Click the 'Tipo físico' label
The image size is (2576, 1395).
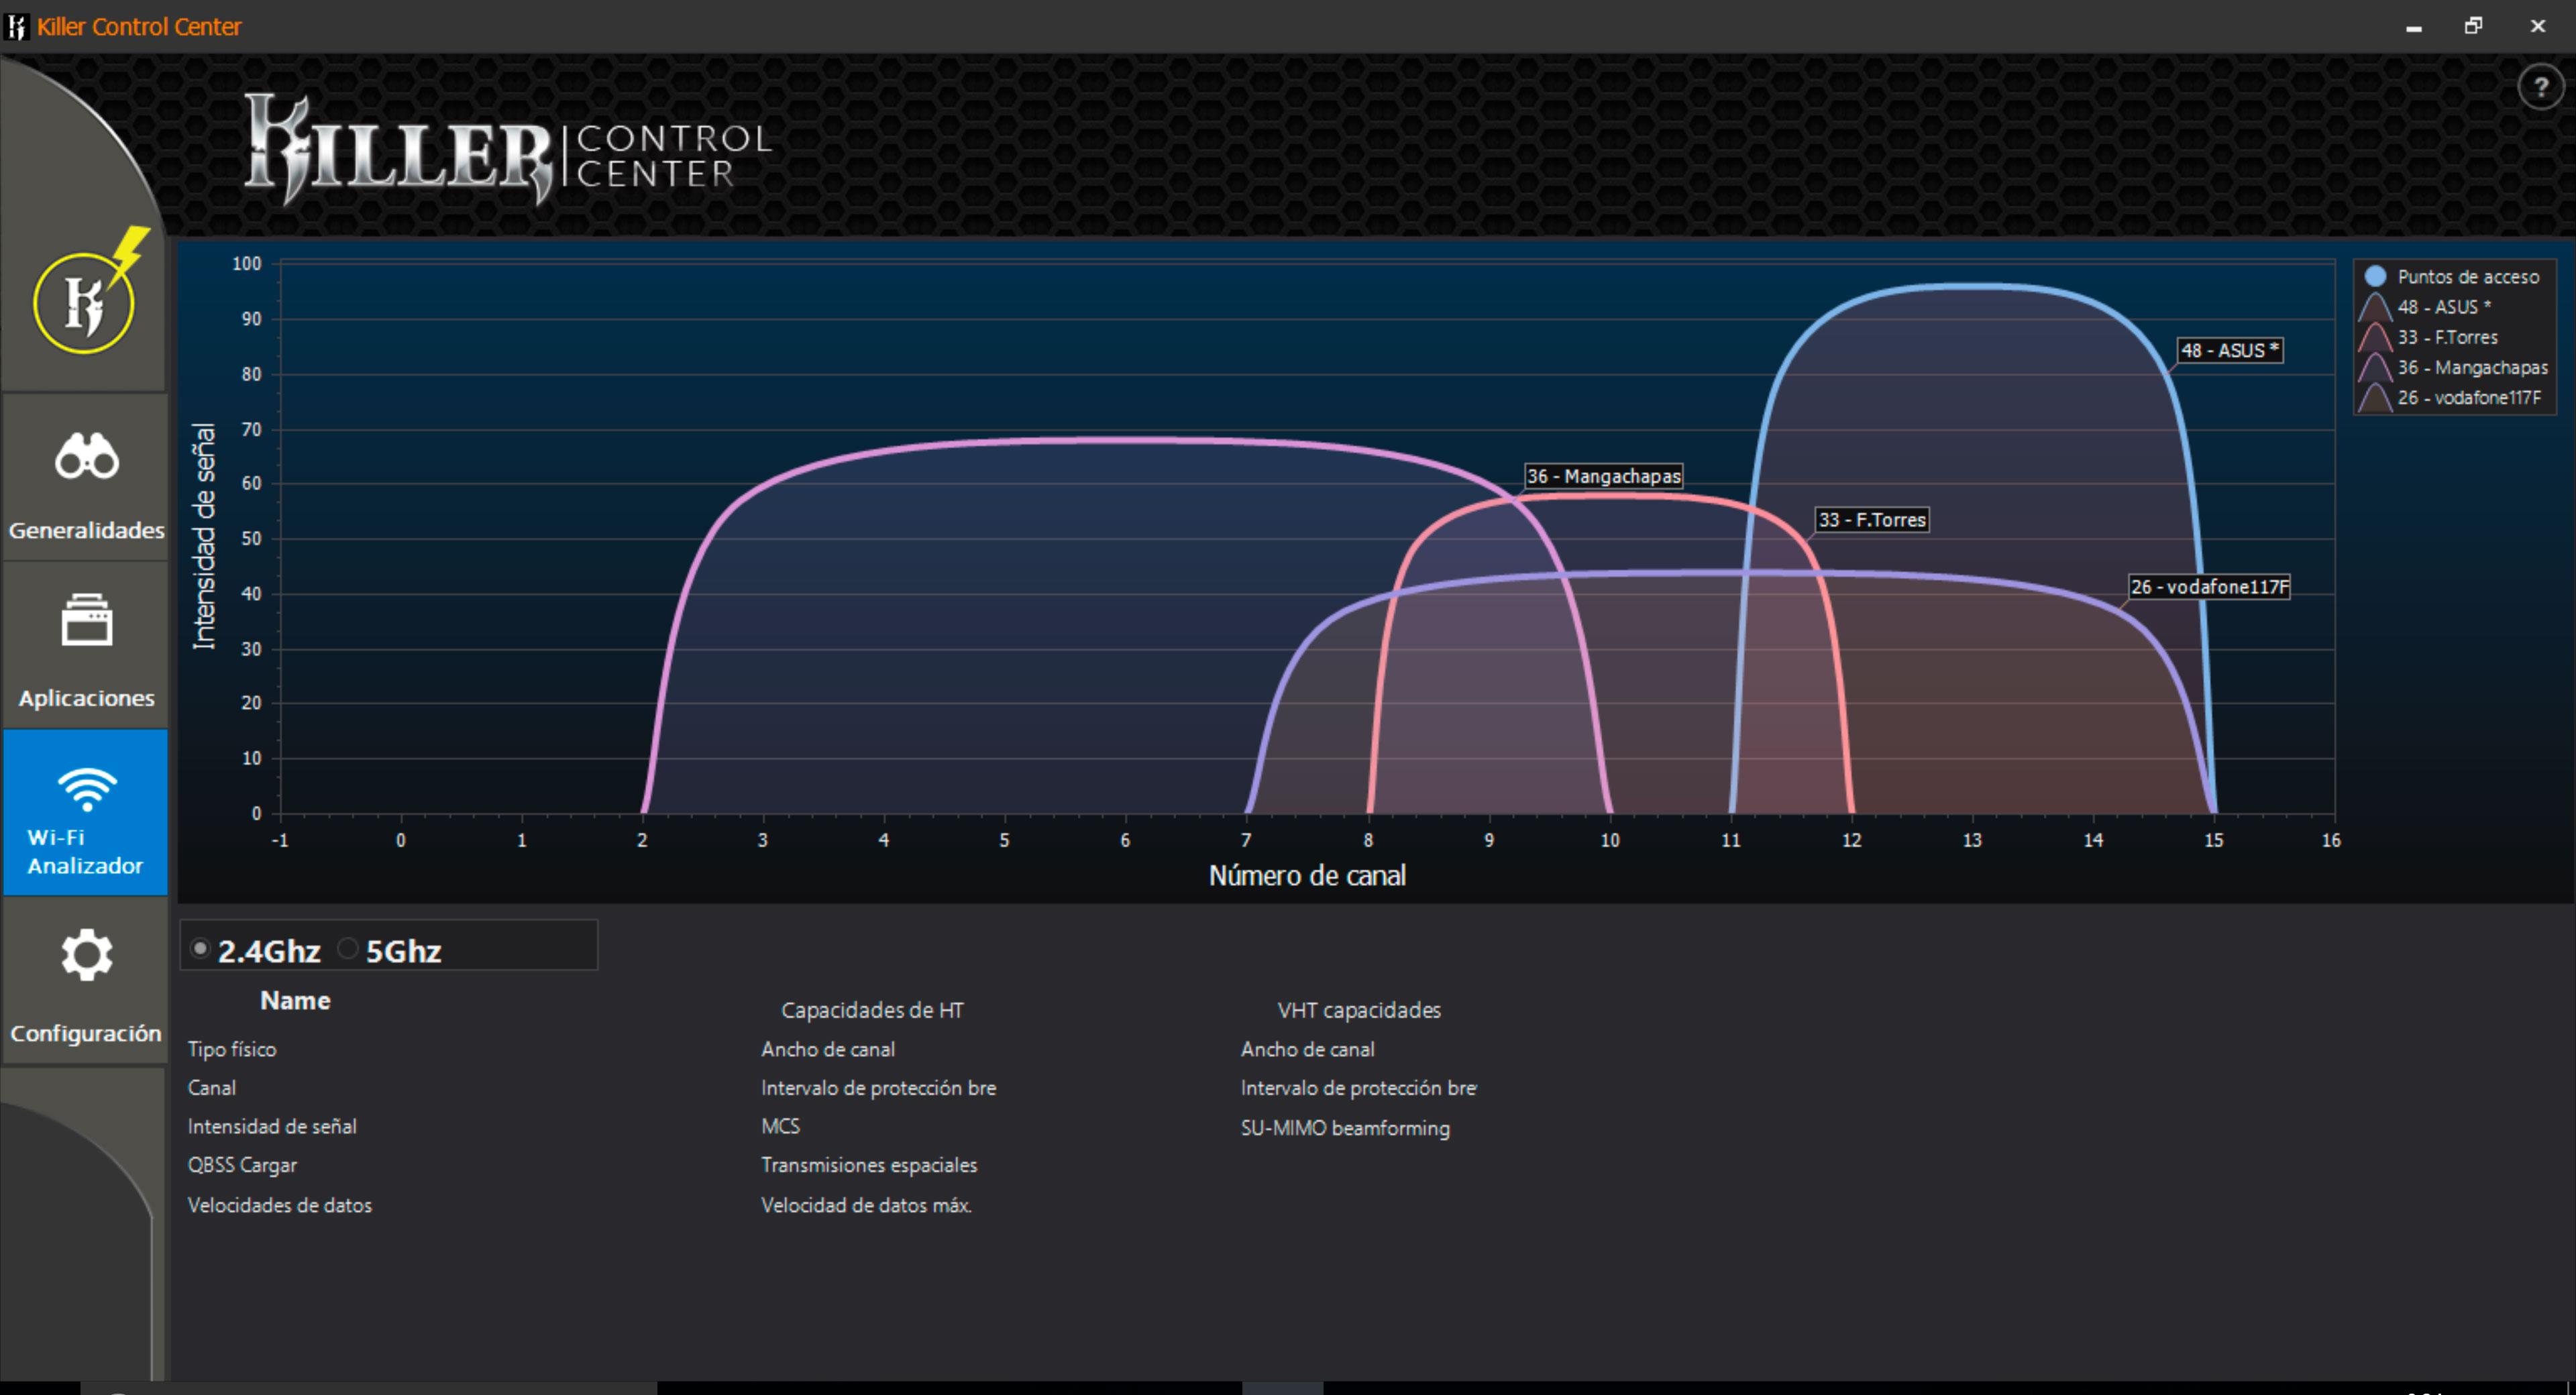point(232,1049)
